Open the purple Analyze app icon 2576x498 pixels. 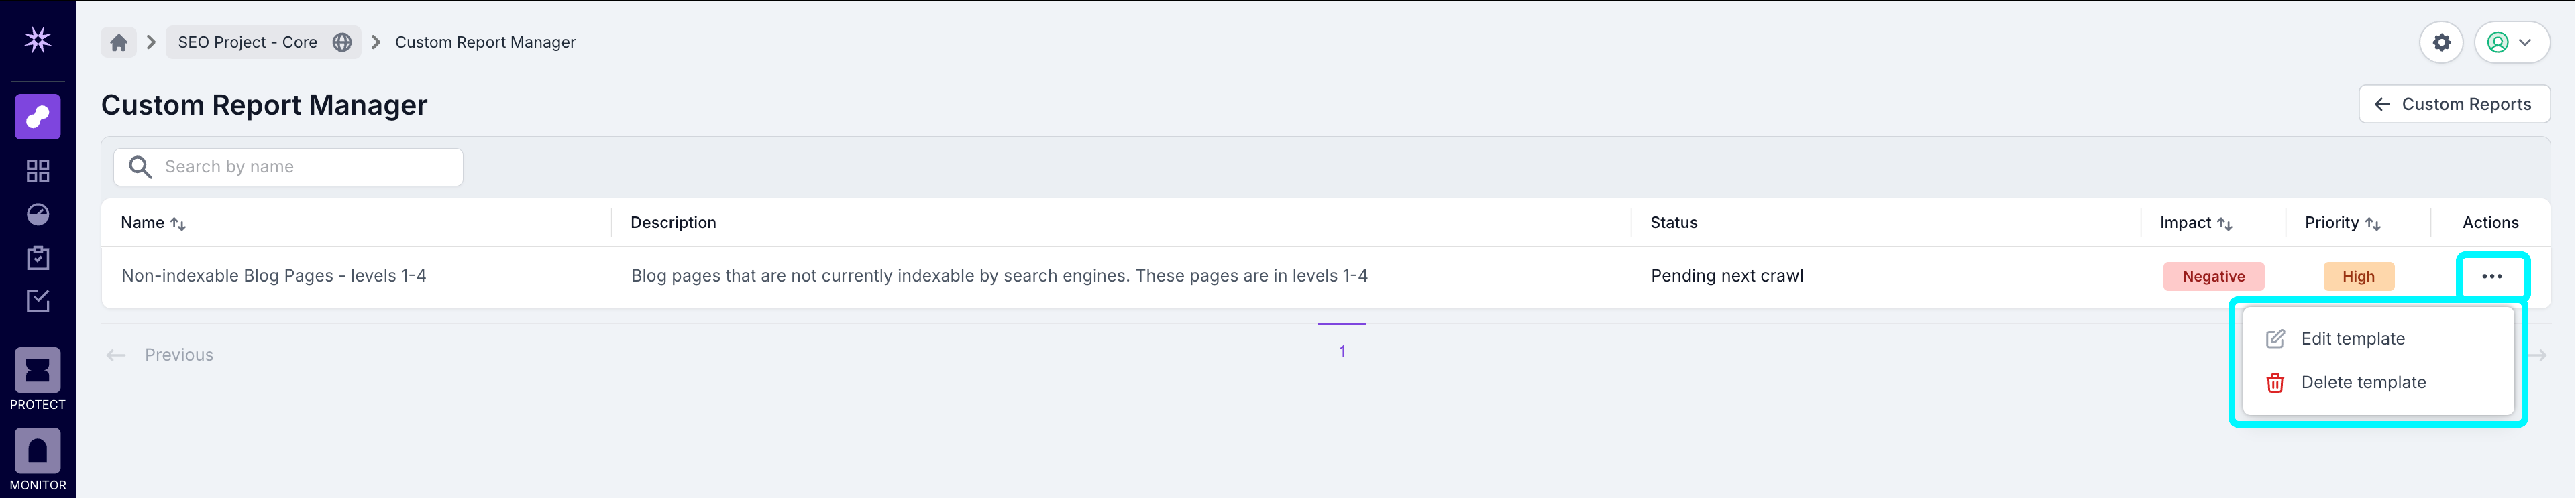38,117
